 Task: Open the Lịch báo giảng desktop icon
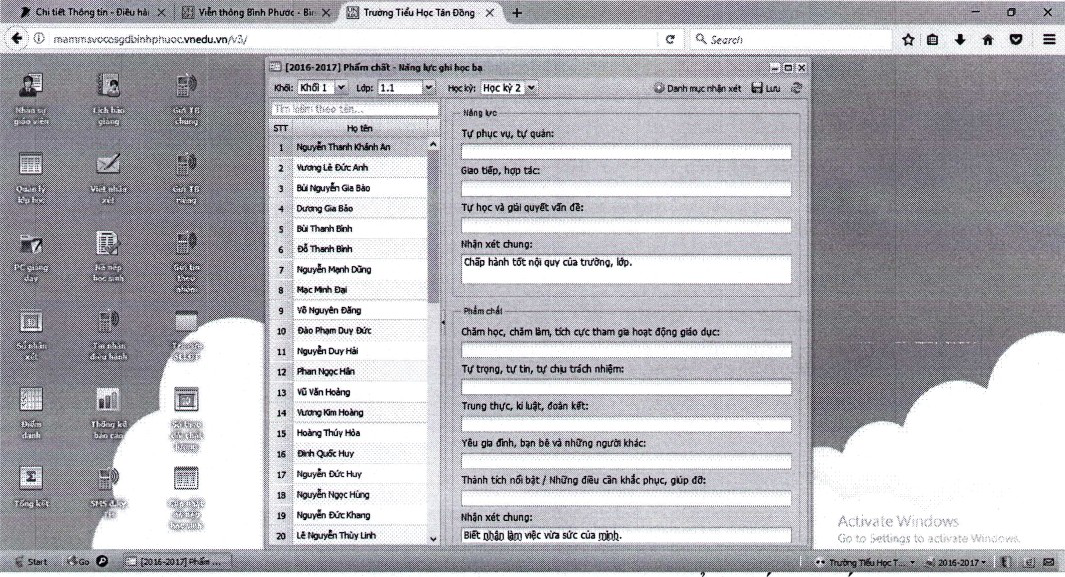pyautogui.click(x=107, y=87)
